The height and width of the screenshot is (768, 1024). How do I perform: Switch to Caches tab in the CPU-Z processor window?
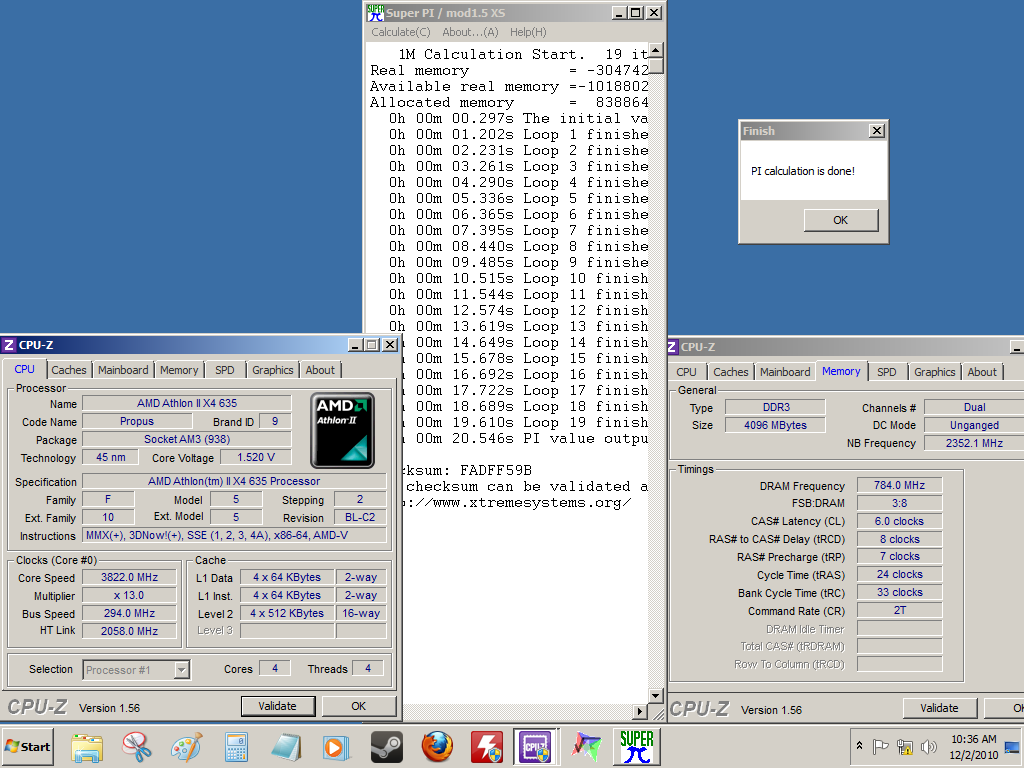click(69, 370)
